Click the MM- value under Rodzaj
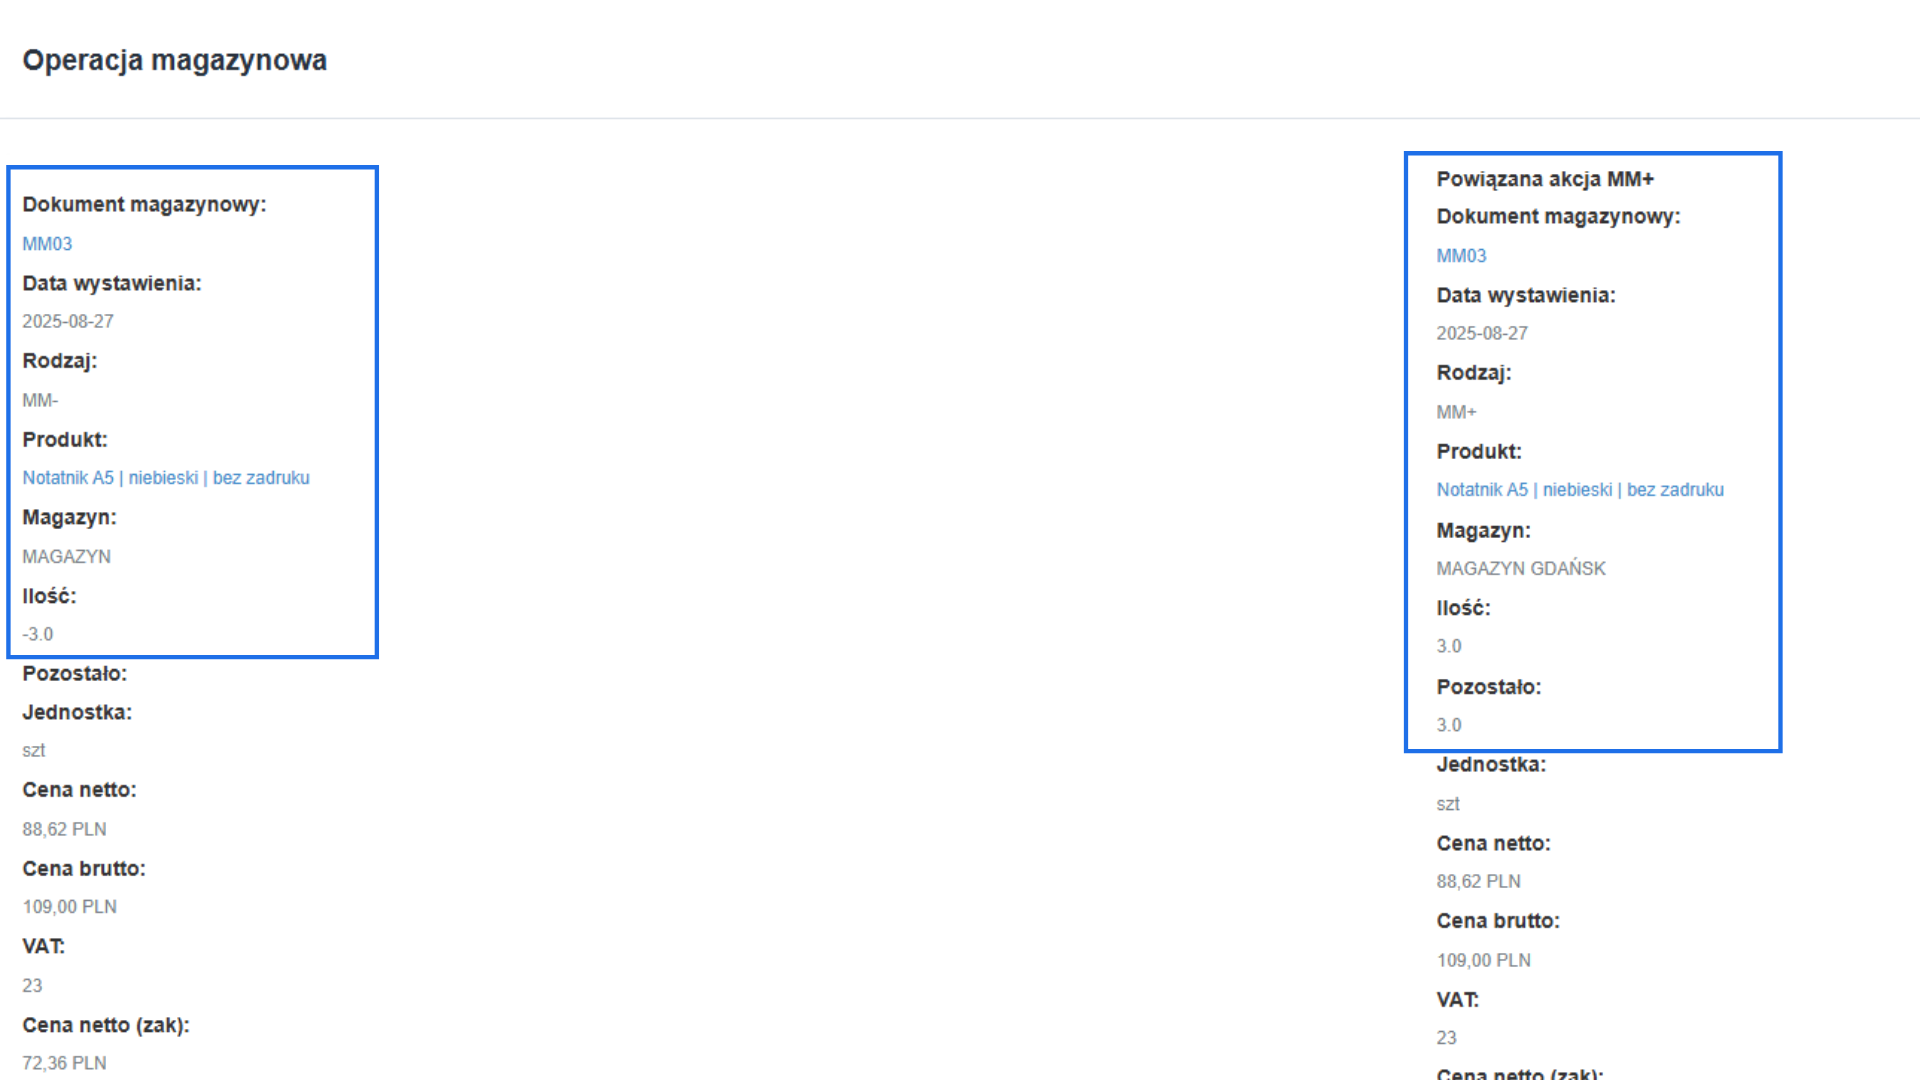This screenshot has width=1920, height=1080. point(40,401)
